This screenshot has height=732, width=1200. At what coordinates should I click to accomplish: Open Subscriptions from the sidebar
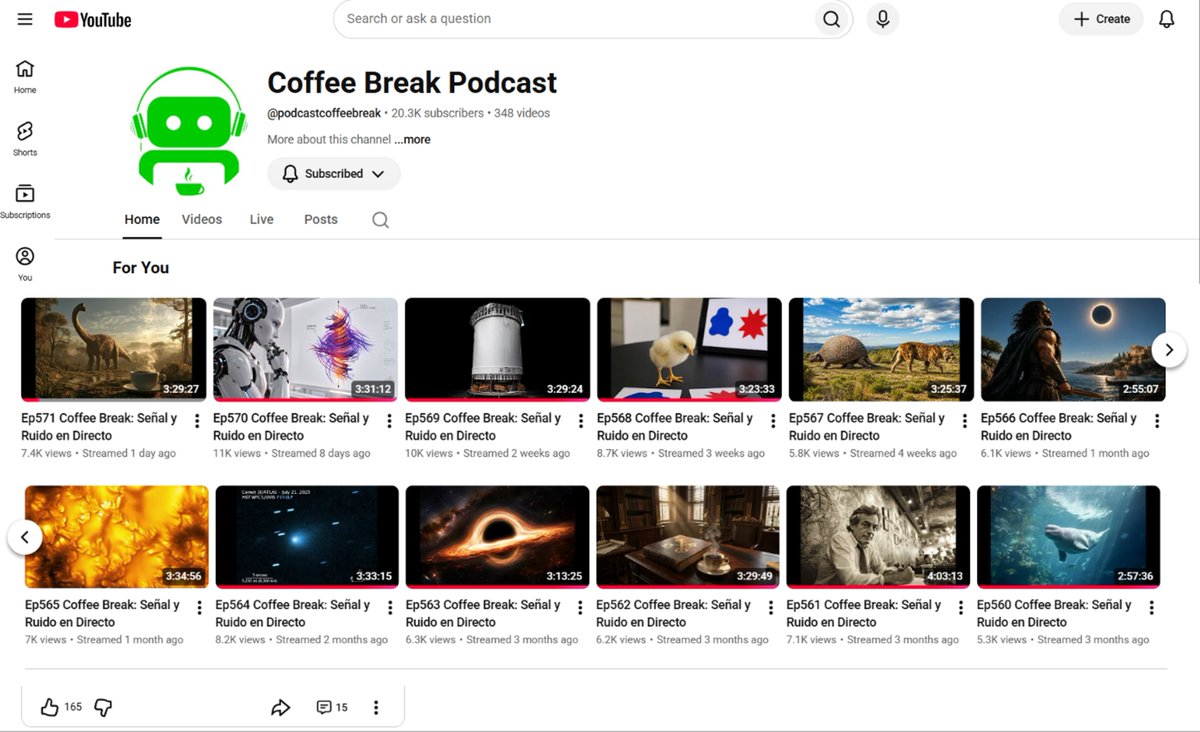click(25, 202)
